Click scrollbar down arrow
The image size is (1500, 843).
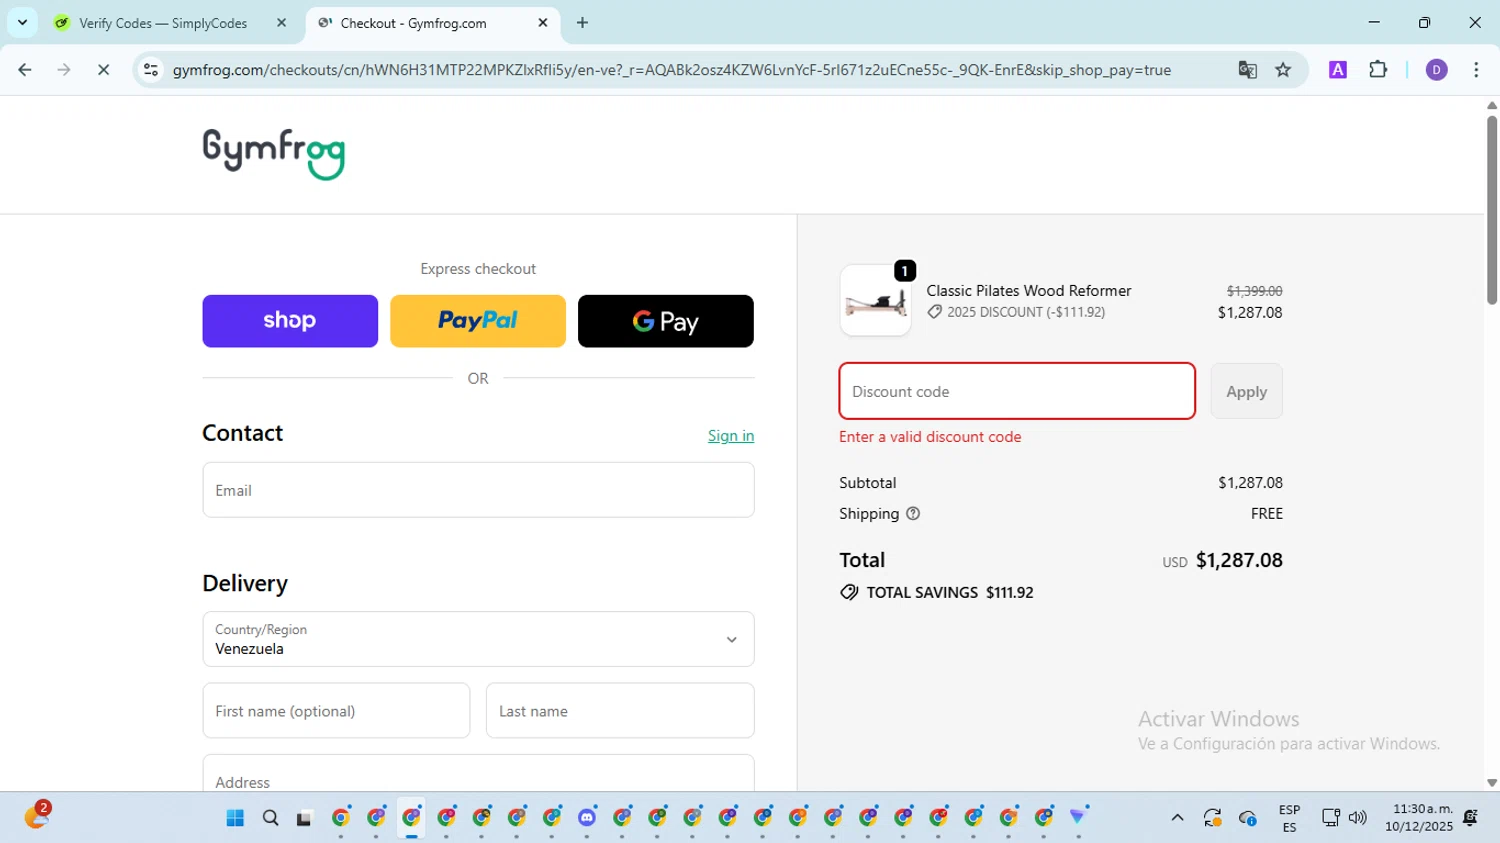point(1491,783)
